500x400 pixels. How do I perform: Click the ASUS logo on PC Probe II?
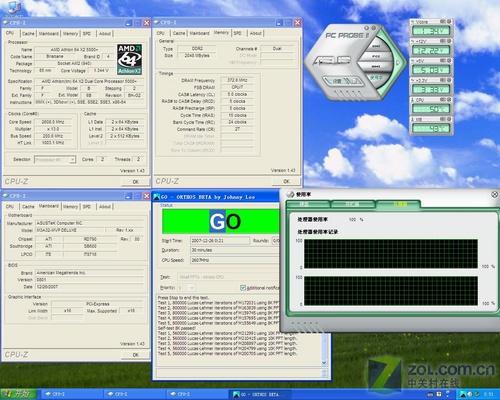332,61
